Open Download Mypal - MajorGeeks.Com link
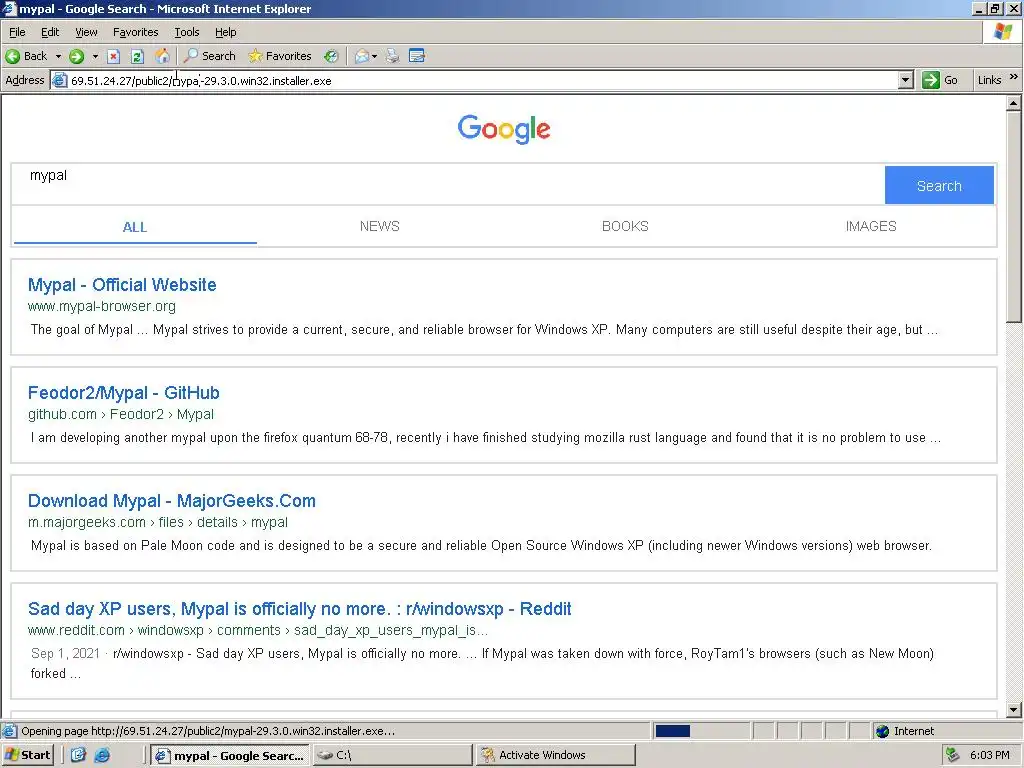This screenshot has height=768, width=1024. [x=172, y=501]
